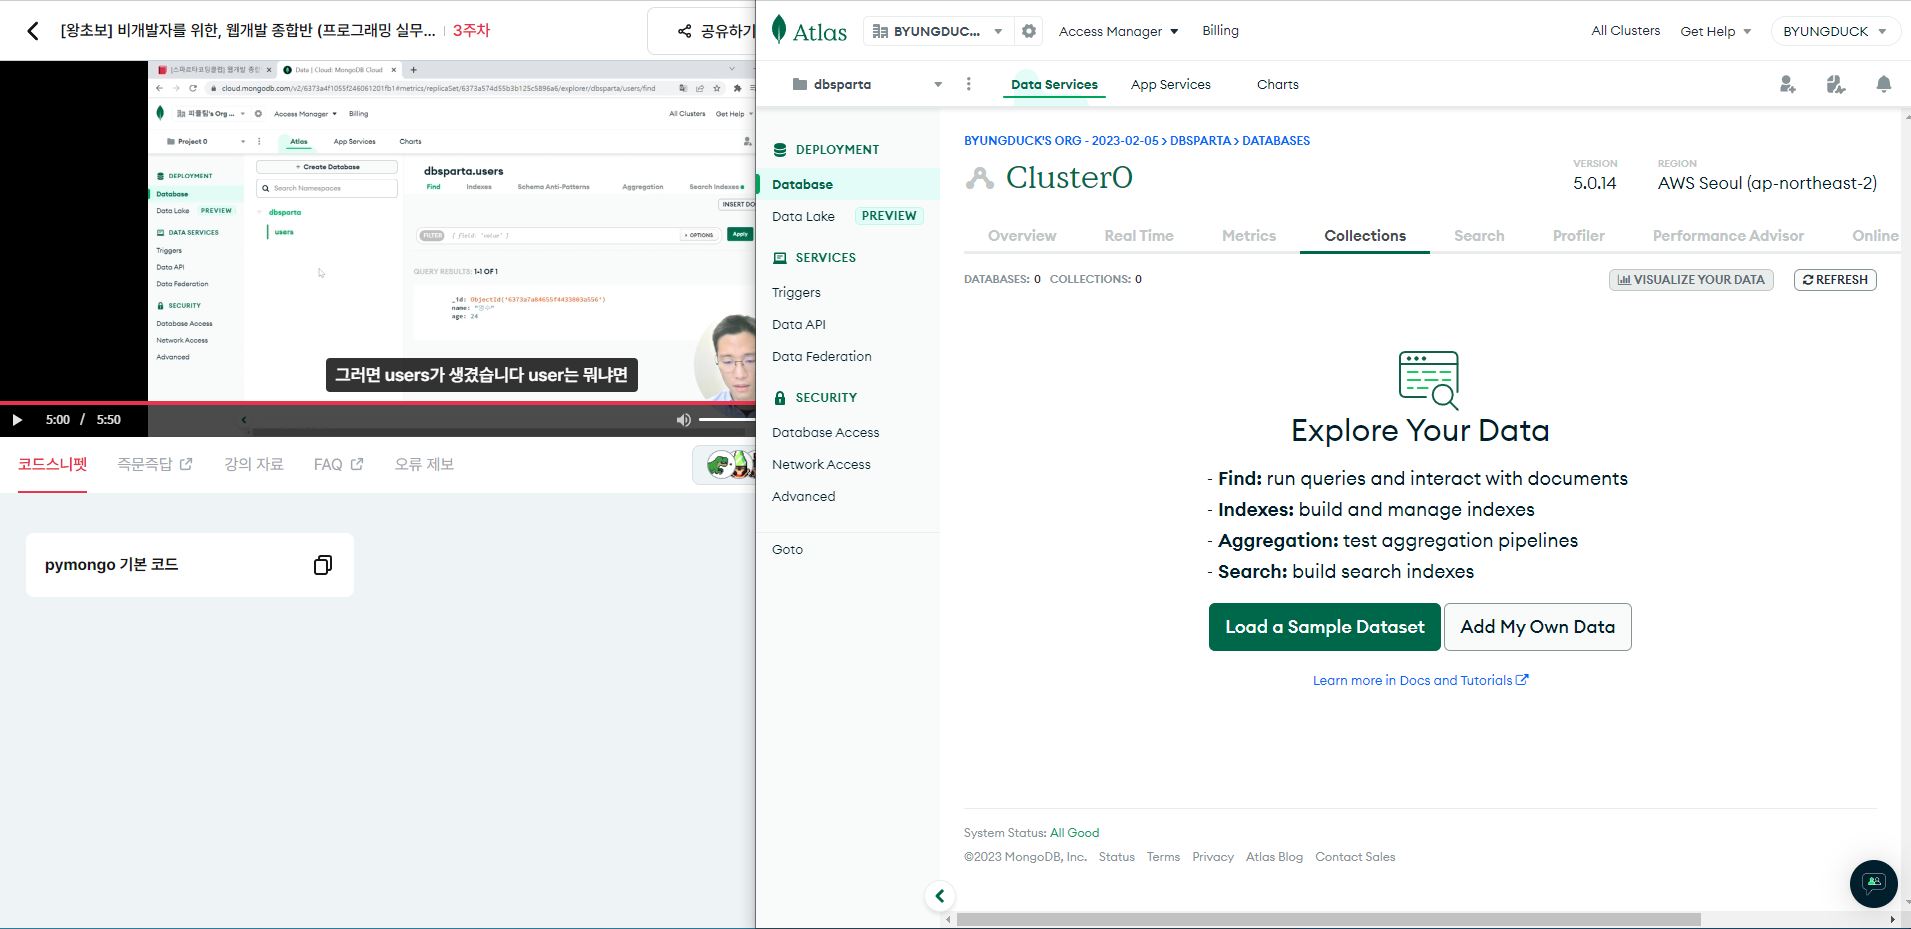
Task: Open Advanced in the sidebar
Action: coord(803,497)
